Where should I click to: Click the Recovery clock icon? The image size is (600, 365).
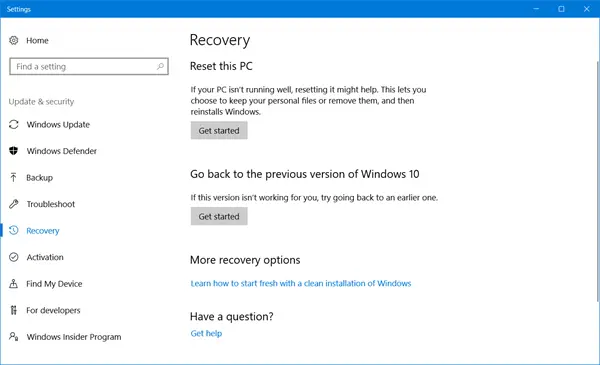(x=14, y=230)
